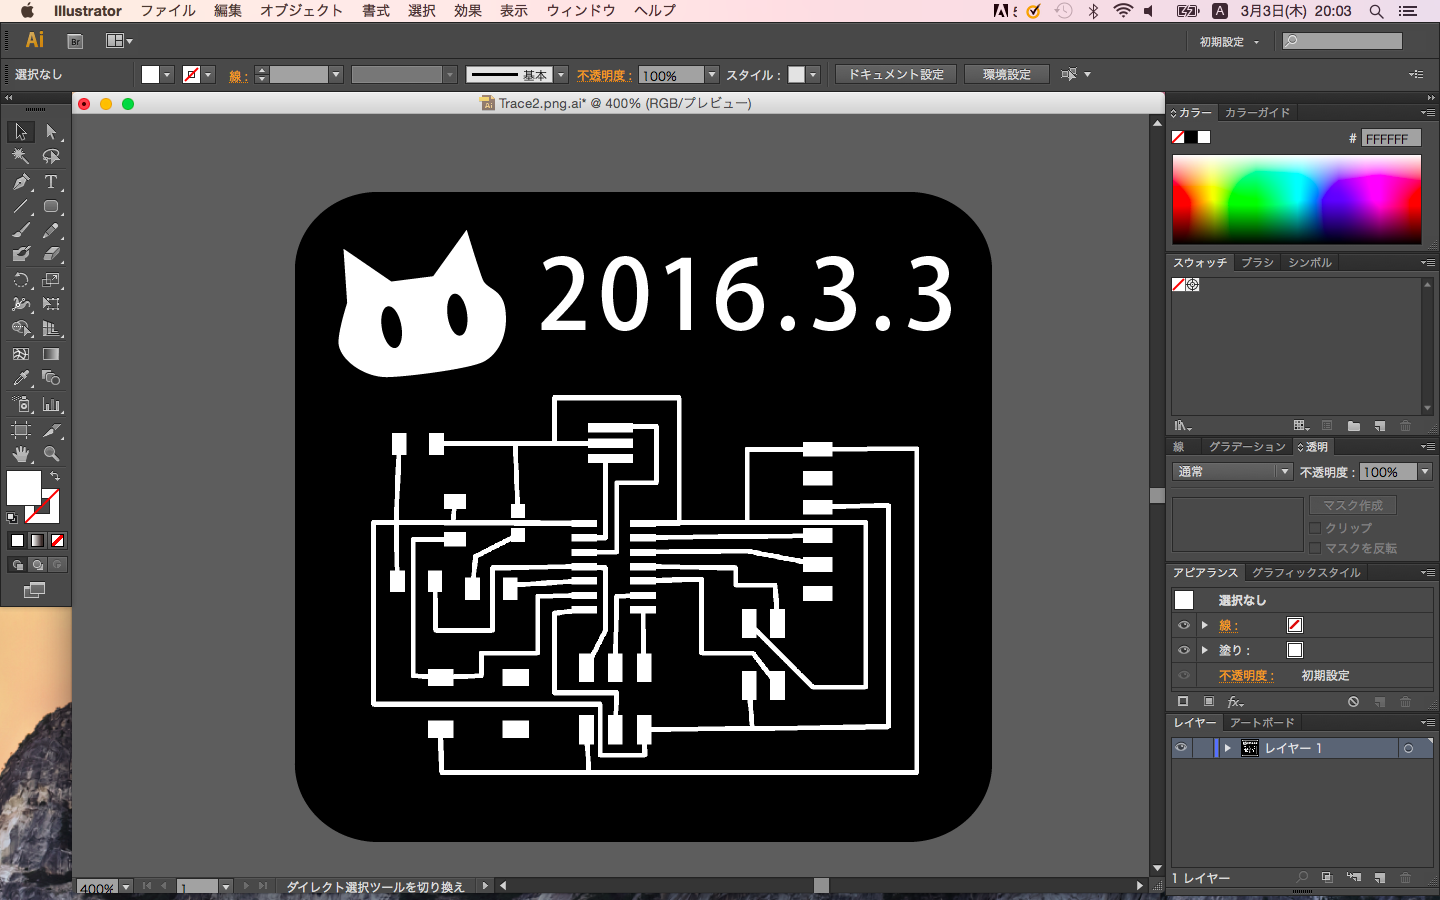
Task: Open 初期設定 workspace switcher
Action: click(1229, 42)
